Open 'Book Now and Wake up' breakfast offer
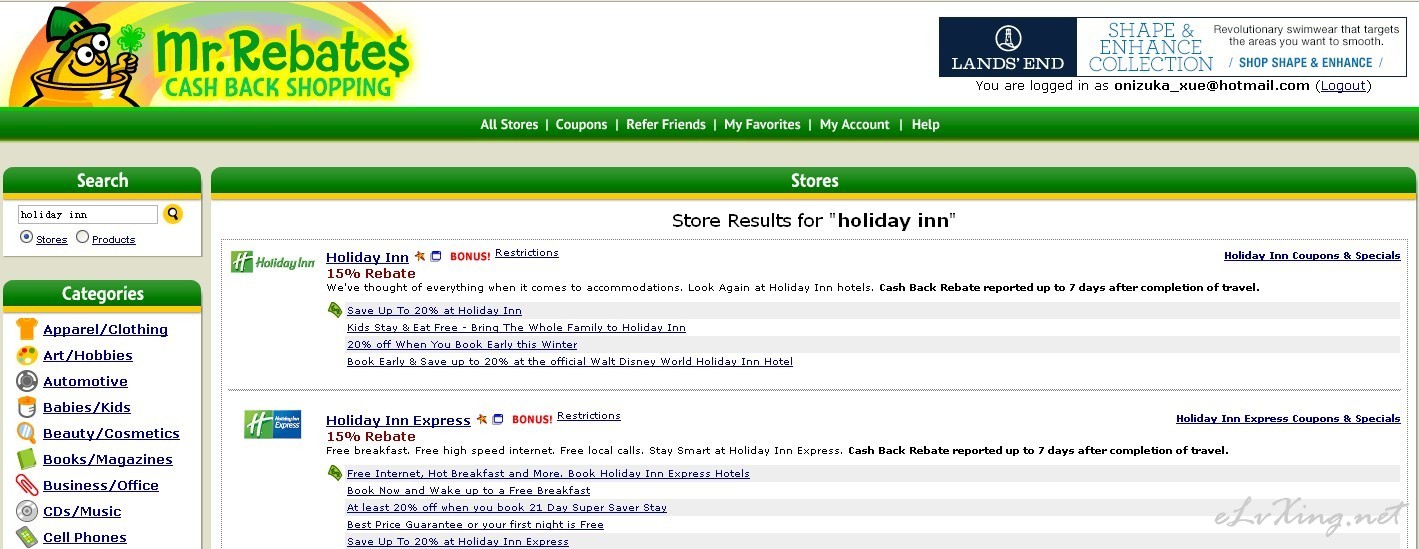The width and height of the screenshot is (1419, 549). coord(468,491)
